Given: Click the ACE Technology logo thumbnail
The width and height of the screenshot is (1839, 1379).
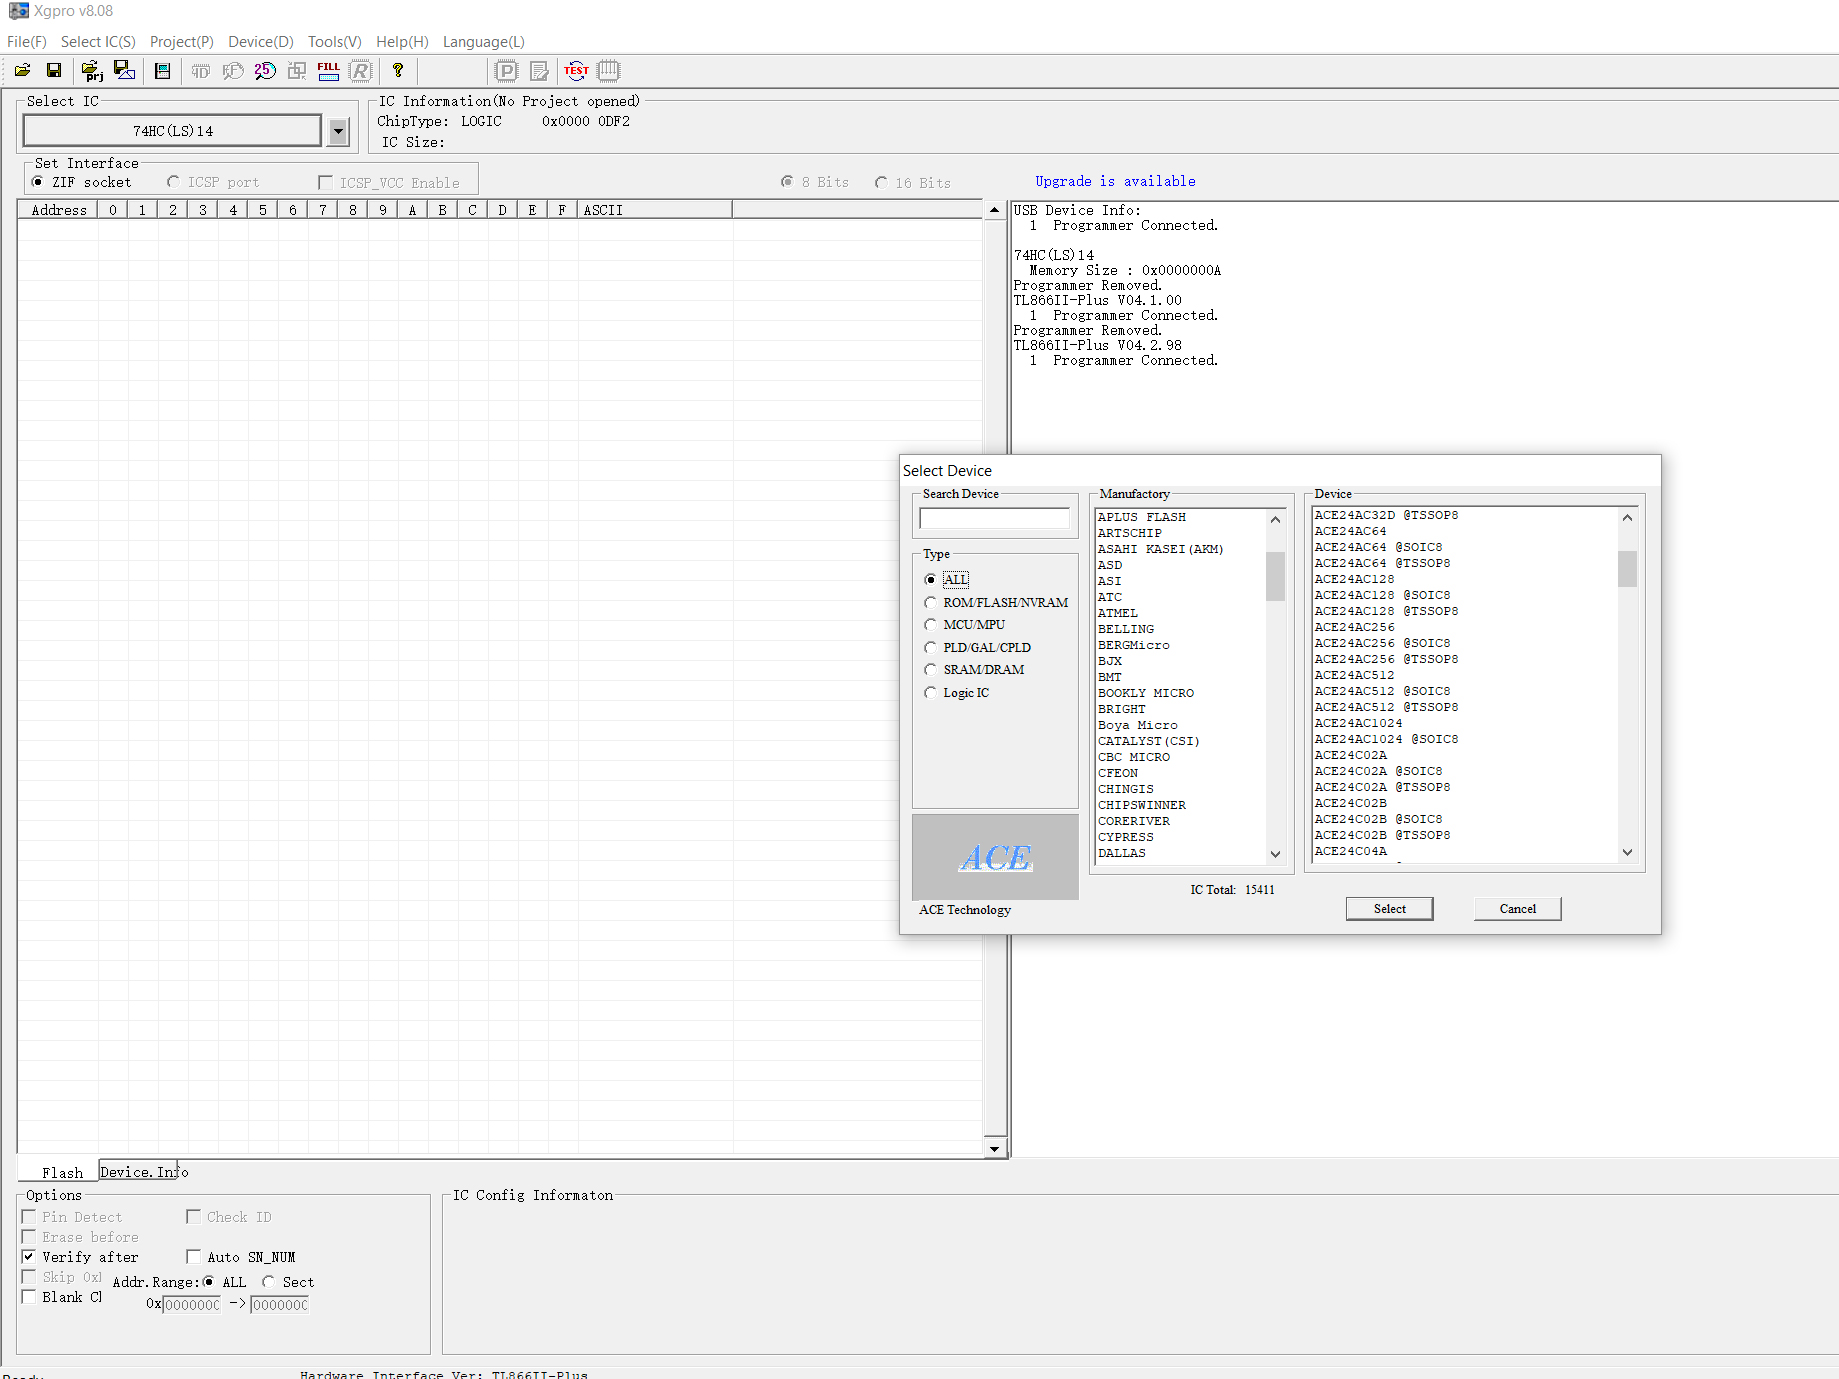Looking at the screenshot, I should pos(995,857).
